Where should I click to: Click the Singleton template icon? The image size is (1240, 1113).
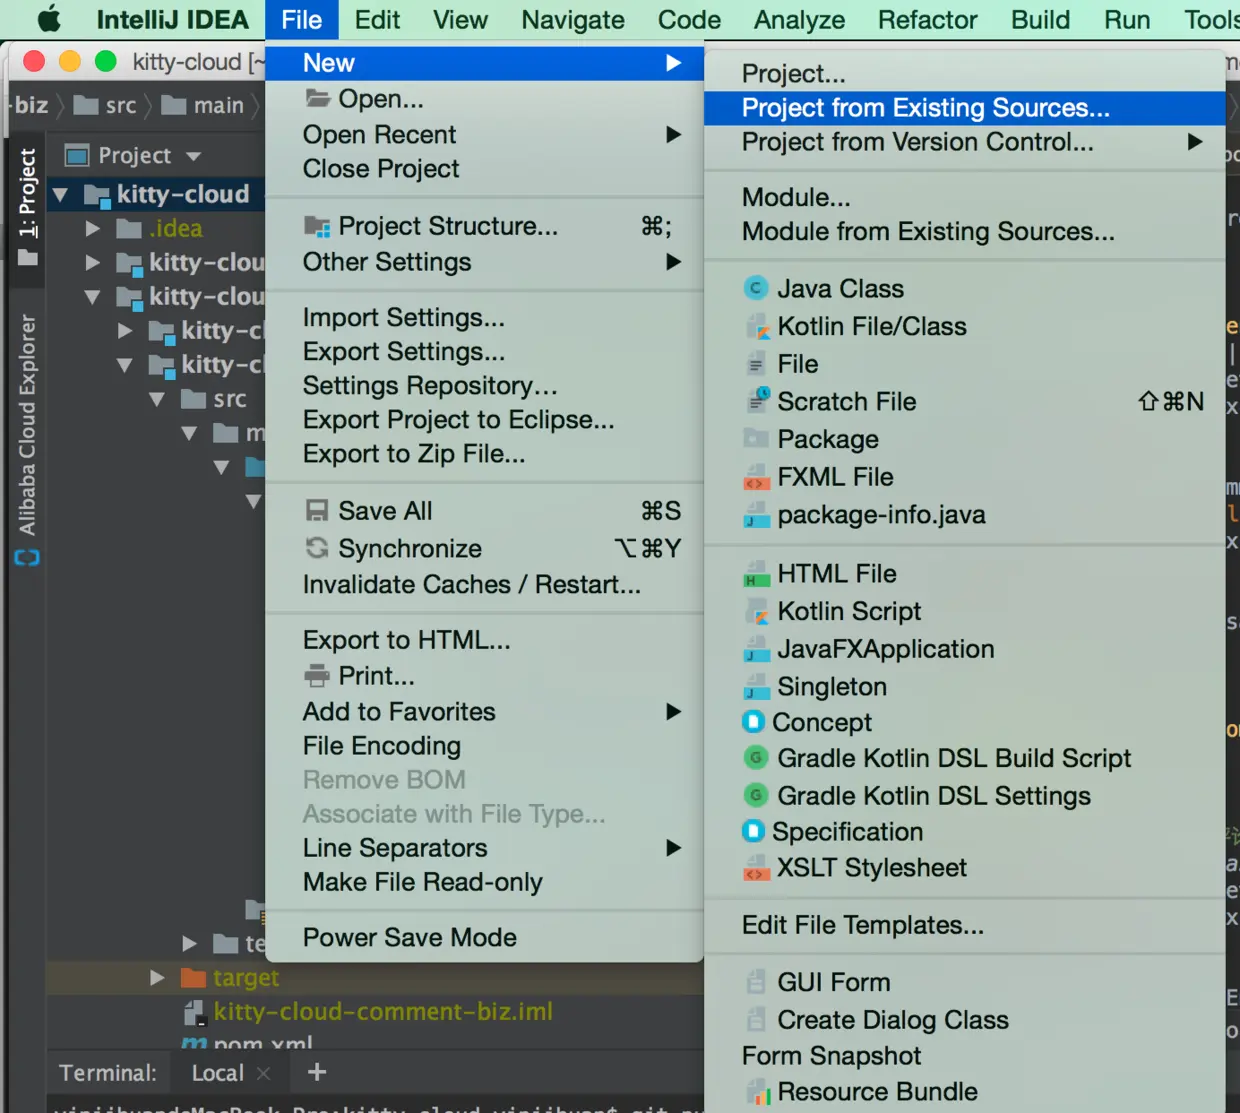click(756, 687)
